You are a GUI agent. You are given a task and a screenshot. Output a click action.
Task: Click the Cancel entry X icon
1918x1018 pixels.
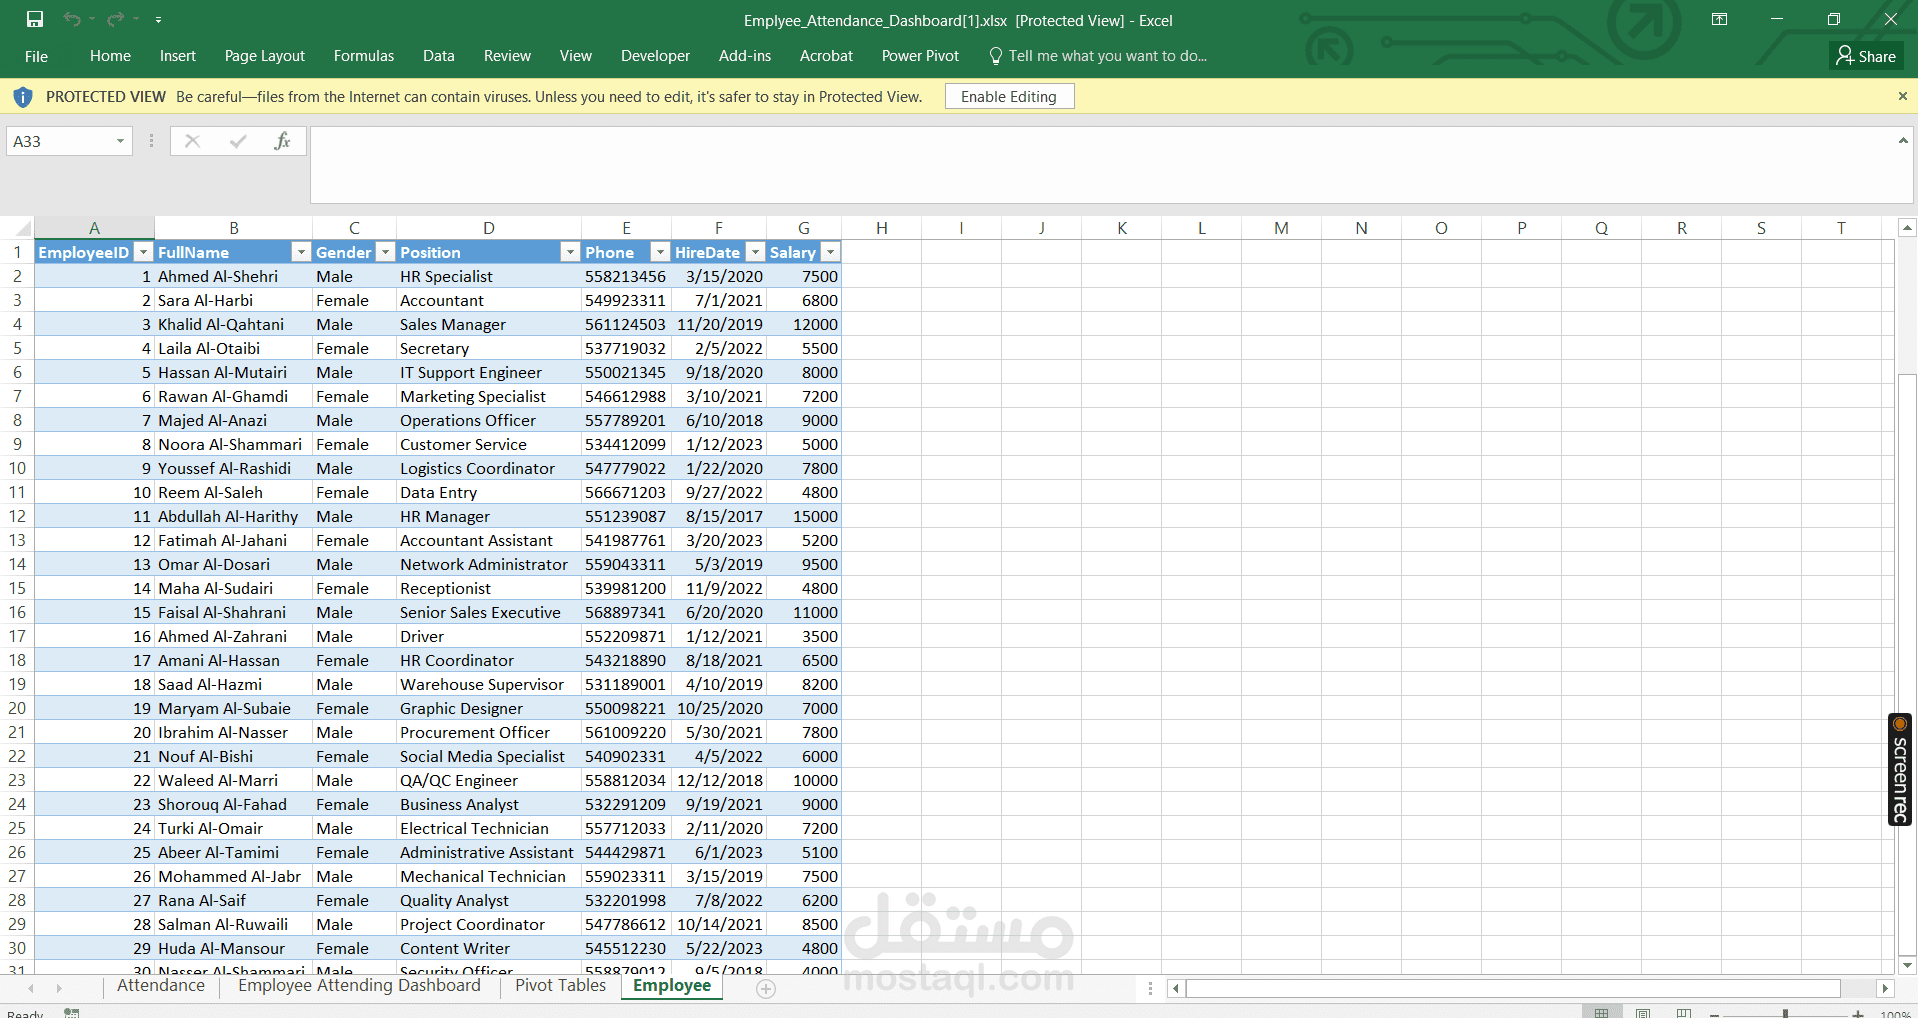point(192,141)
